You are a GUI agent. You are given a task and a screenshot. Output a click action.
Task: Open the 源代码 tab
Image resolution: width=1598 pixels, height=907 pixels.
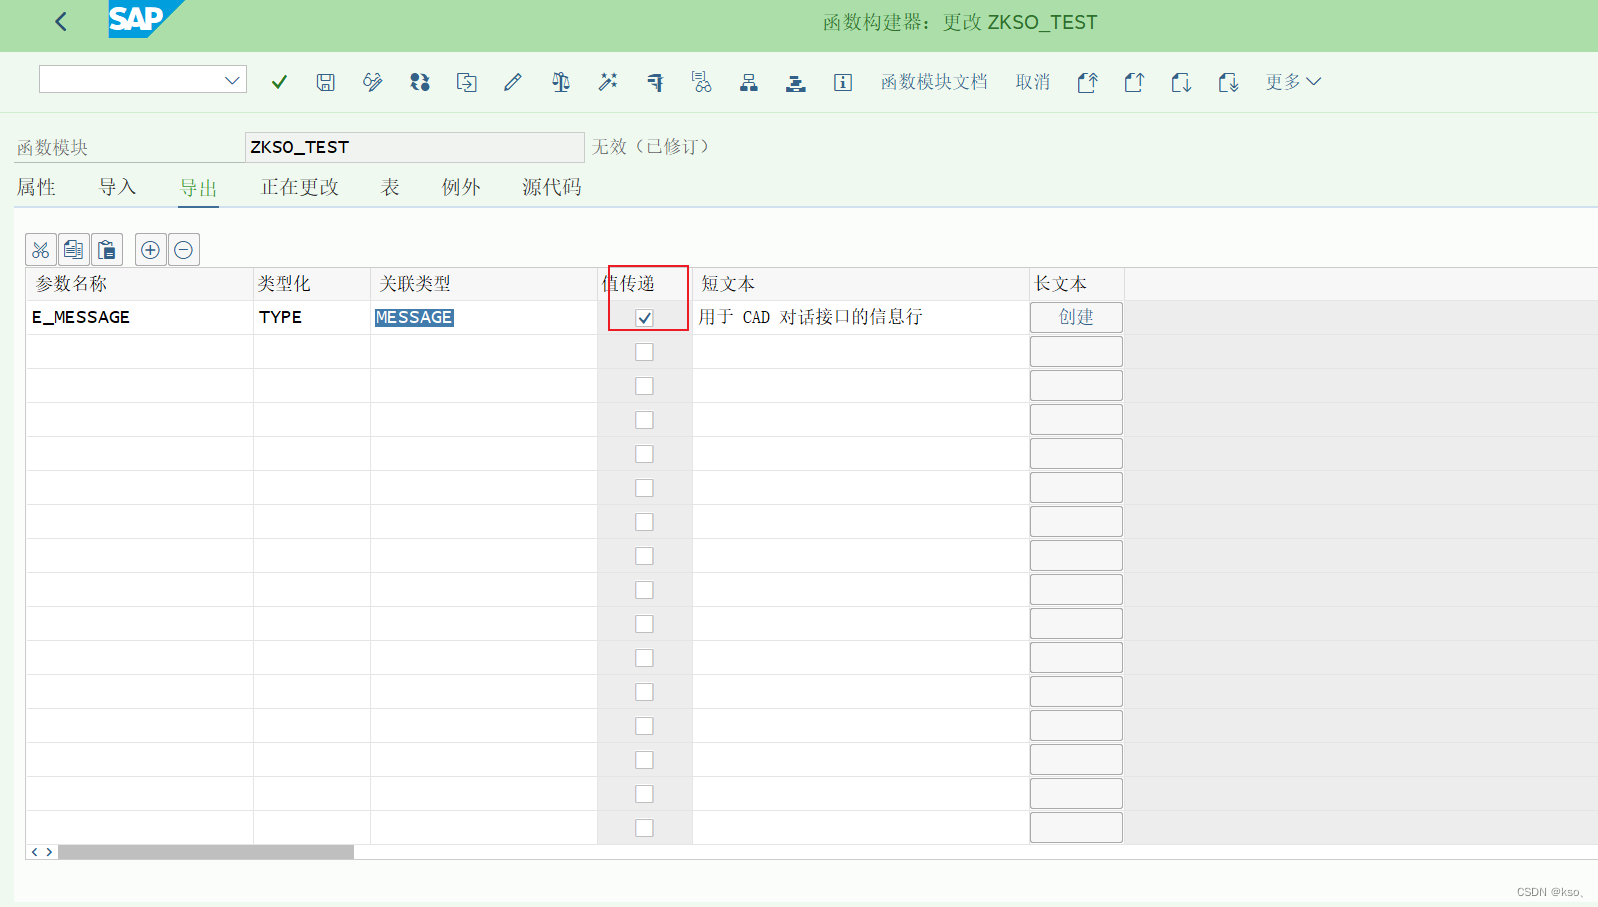click(552, 187)
